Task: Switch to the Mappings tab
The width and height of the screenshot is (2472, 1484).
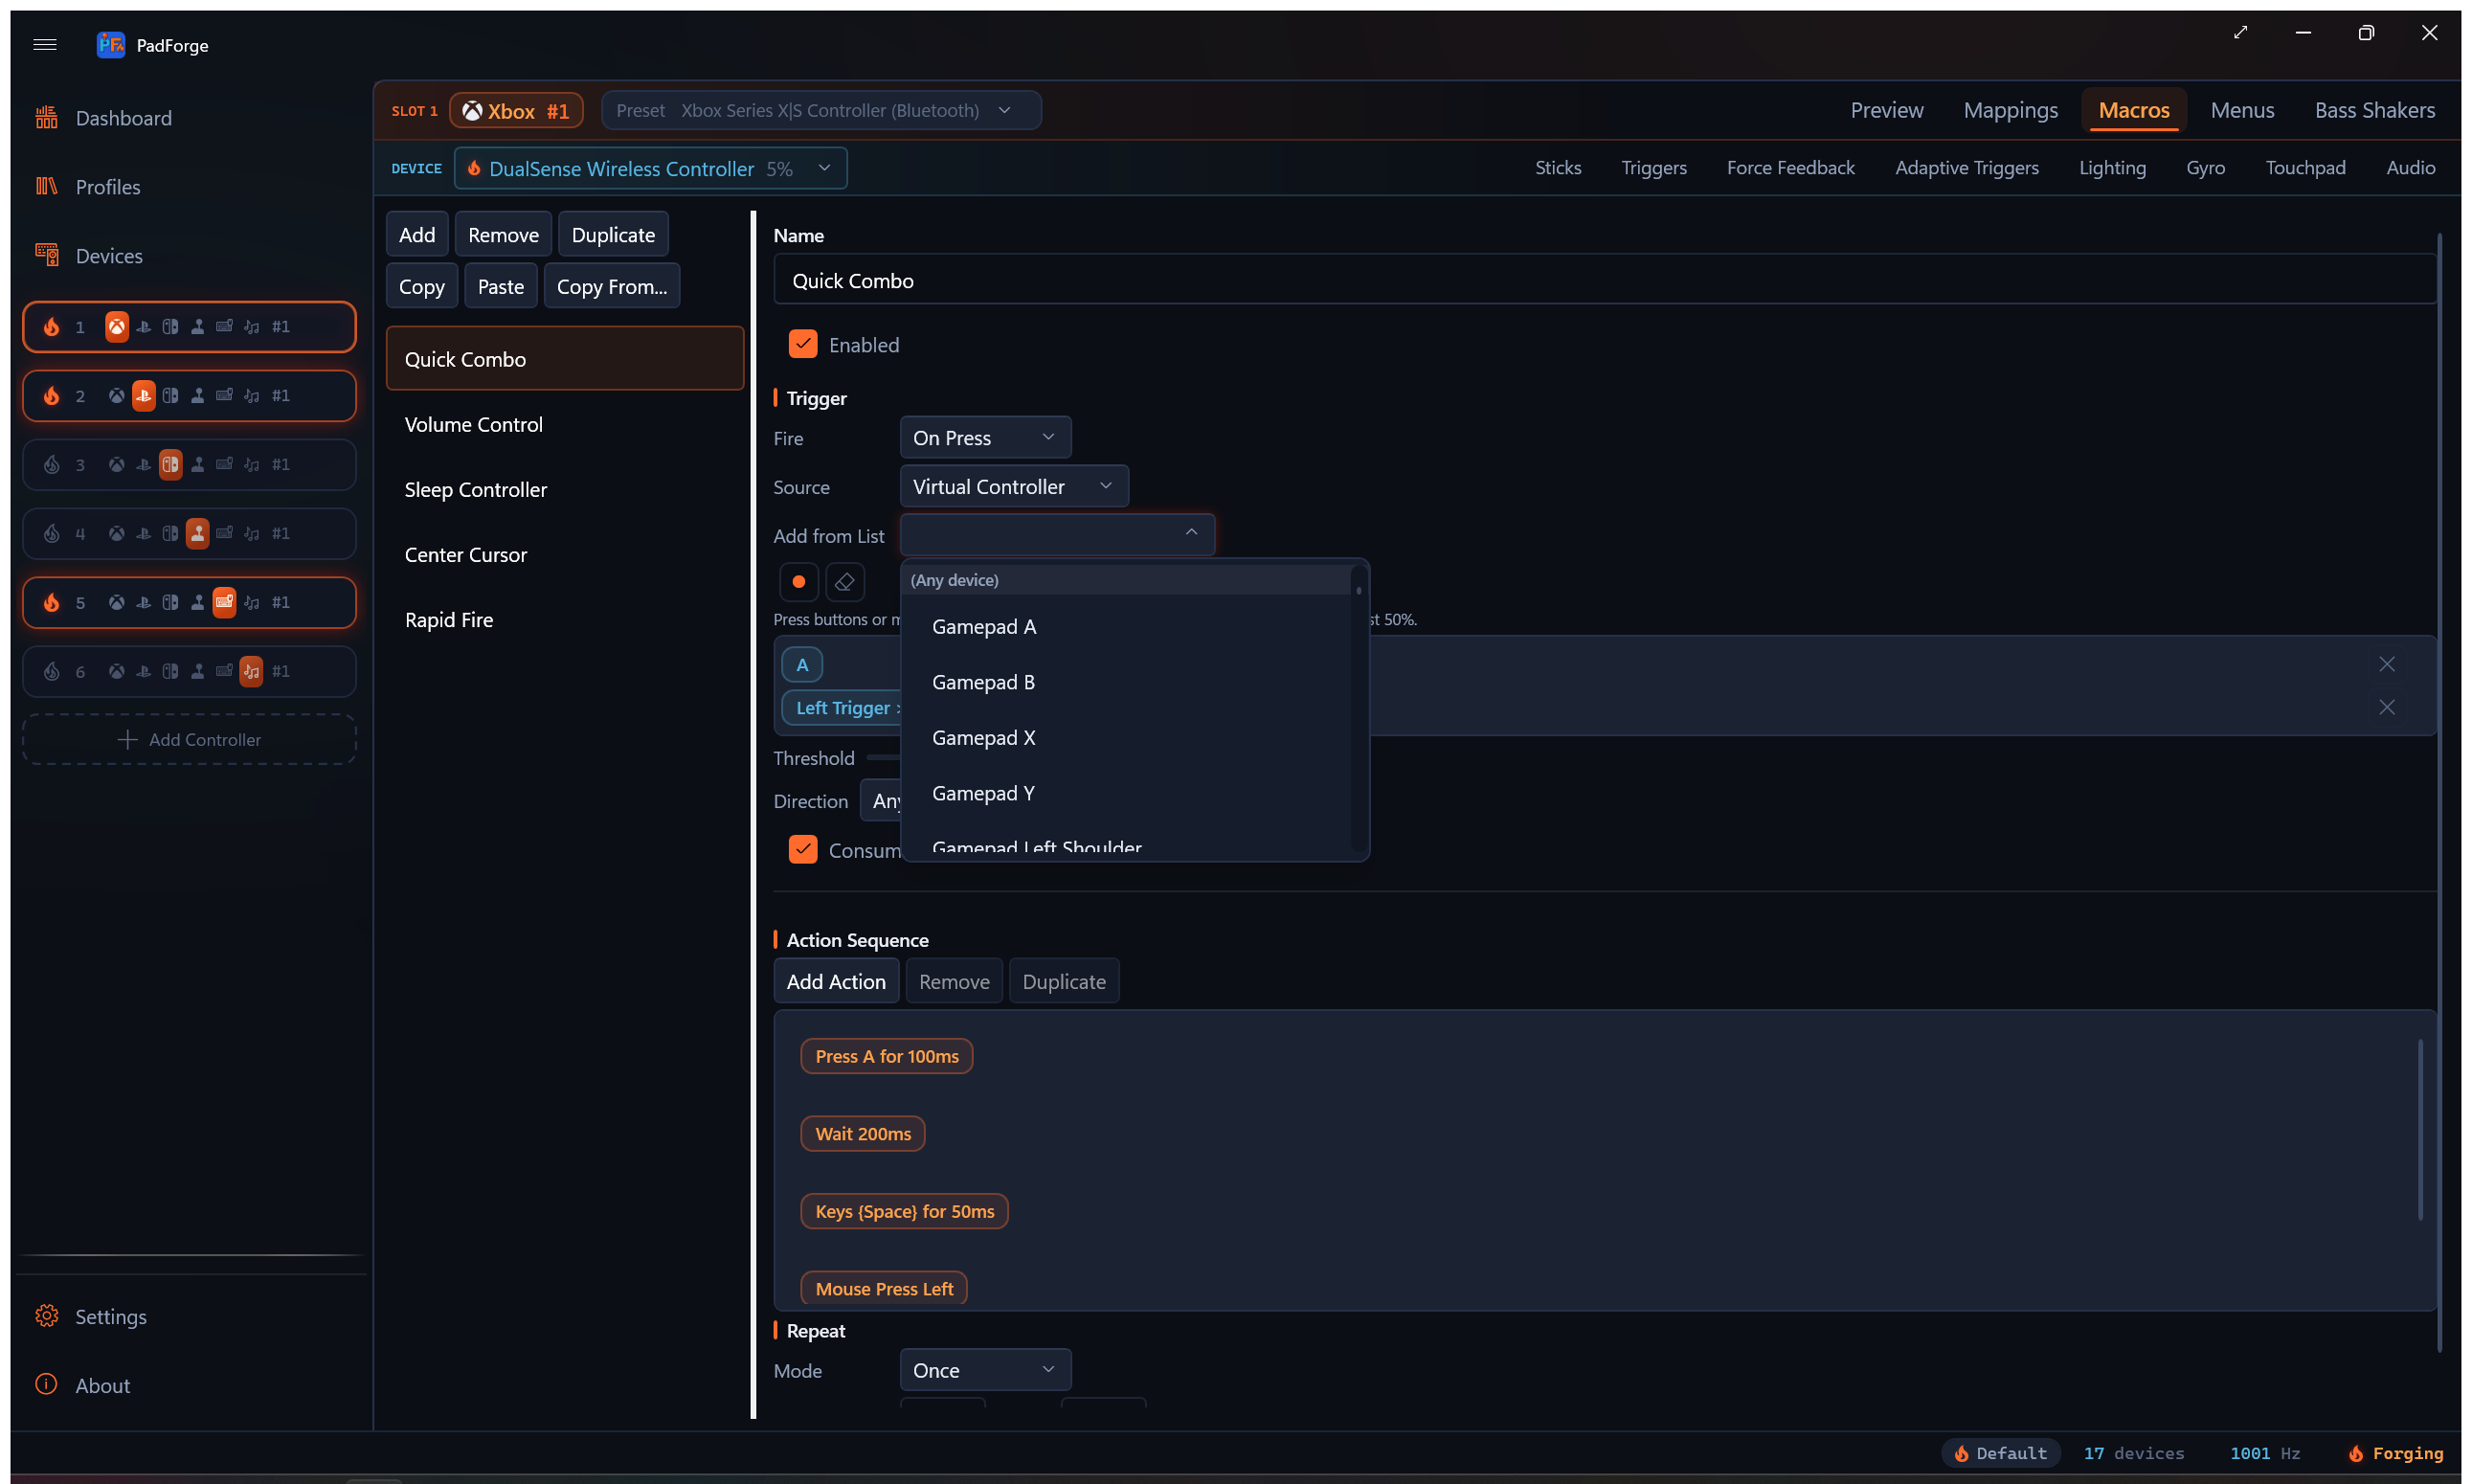Action: tap(2010, 110)
